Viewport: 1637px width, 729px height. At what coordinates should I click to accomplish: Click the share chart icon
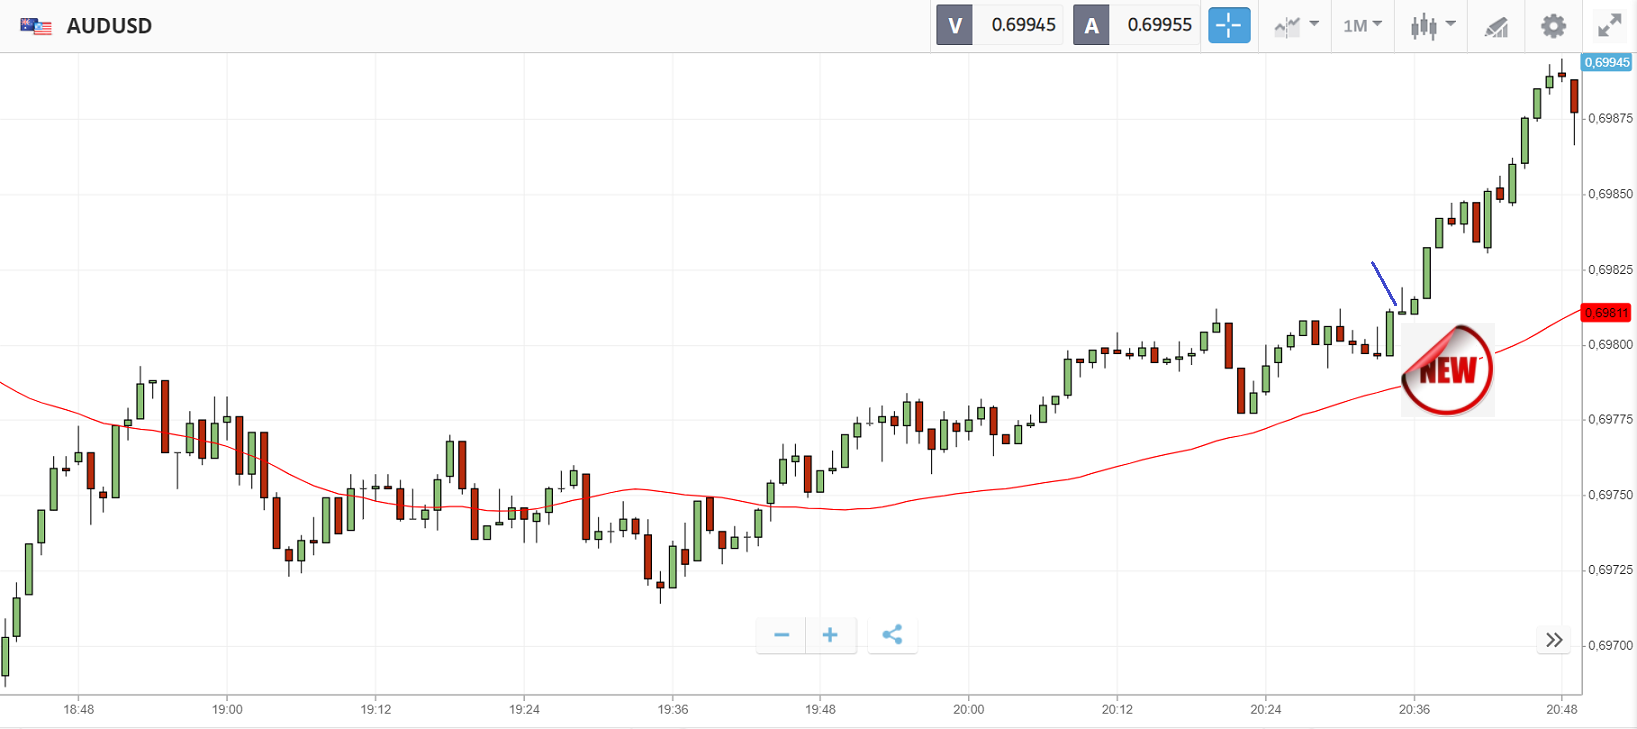892,635
